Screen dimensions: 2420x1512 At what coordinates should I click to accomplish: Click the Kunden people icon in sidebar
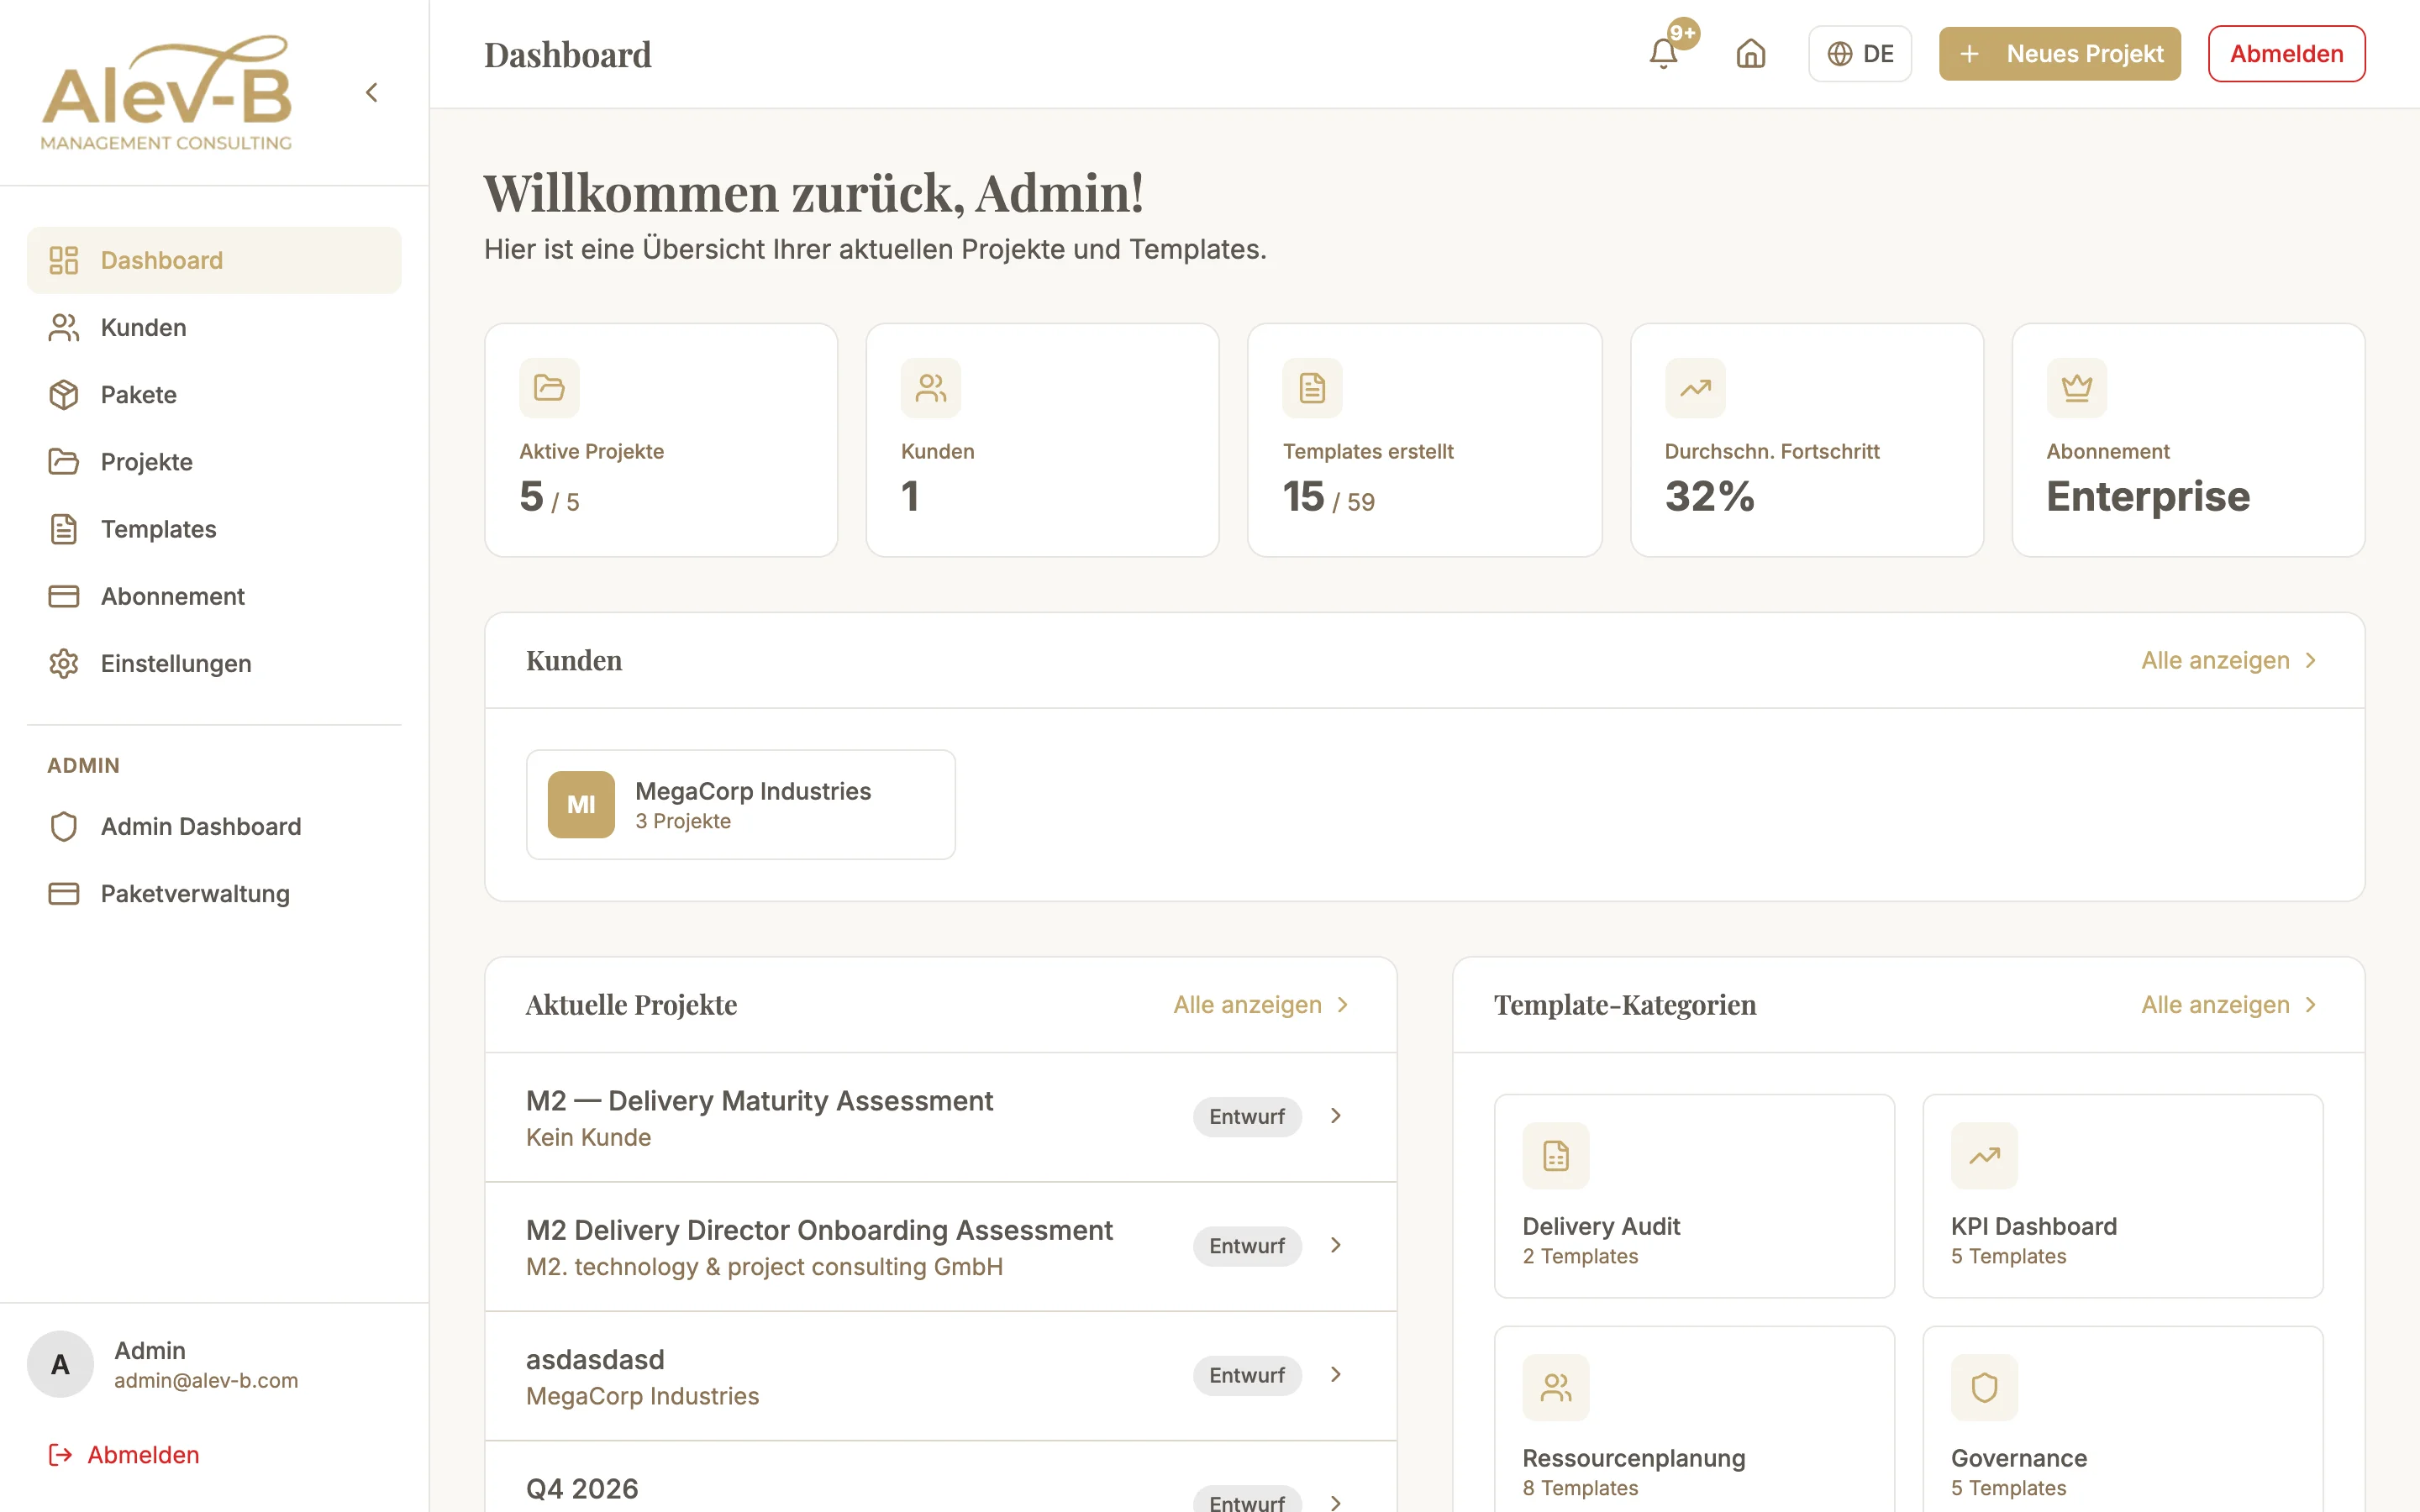point(64,327)
